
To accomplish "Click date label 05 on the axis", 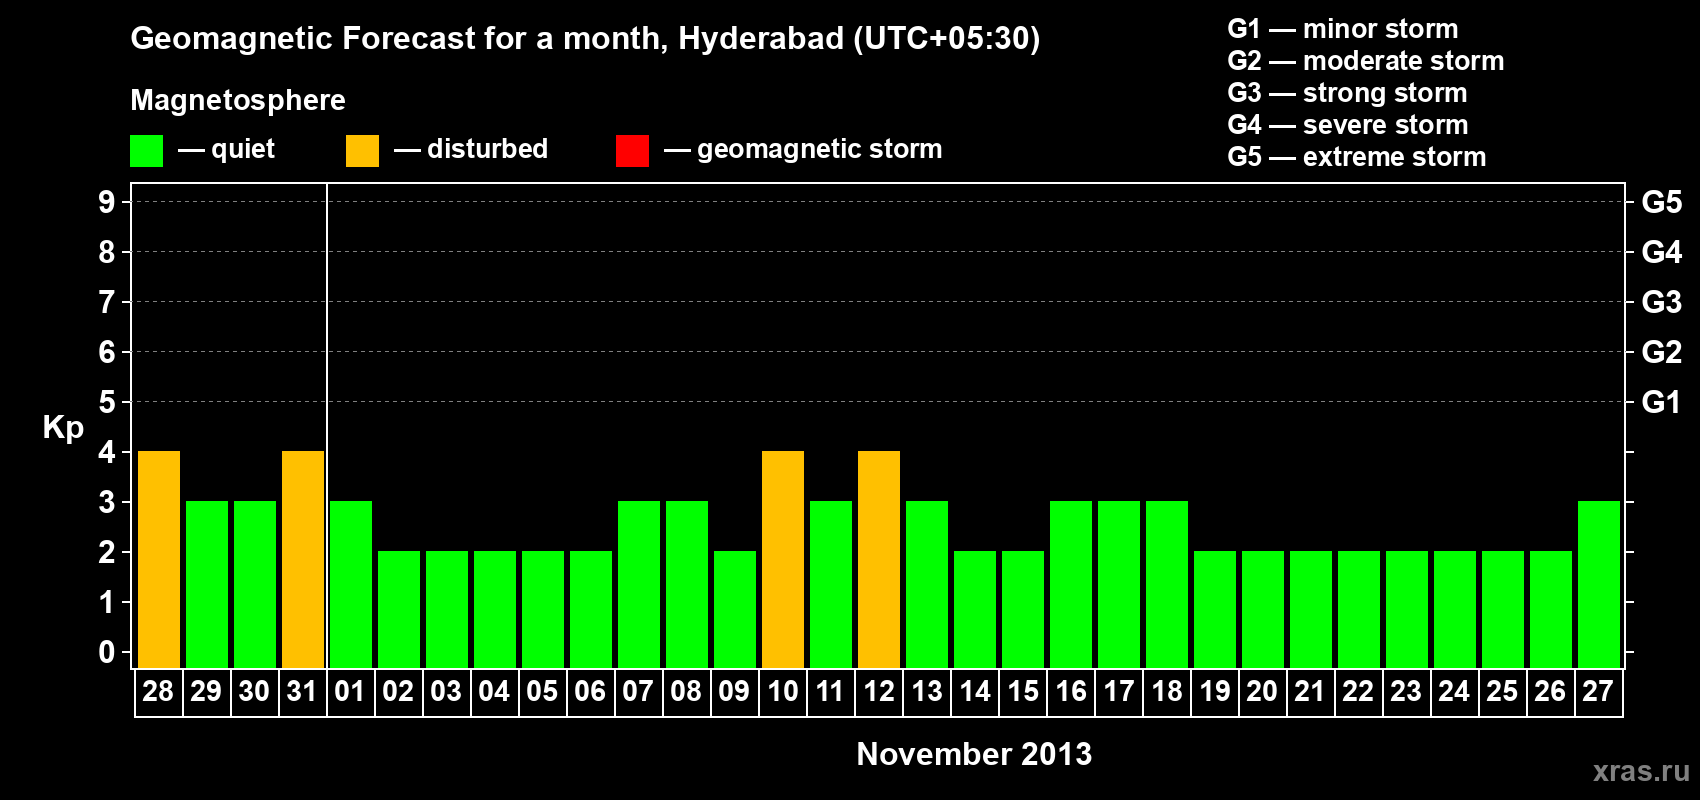I will (542, 691).
